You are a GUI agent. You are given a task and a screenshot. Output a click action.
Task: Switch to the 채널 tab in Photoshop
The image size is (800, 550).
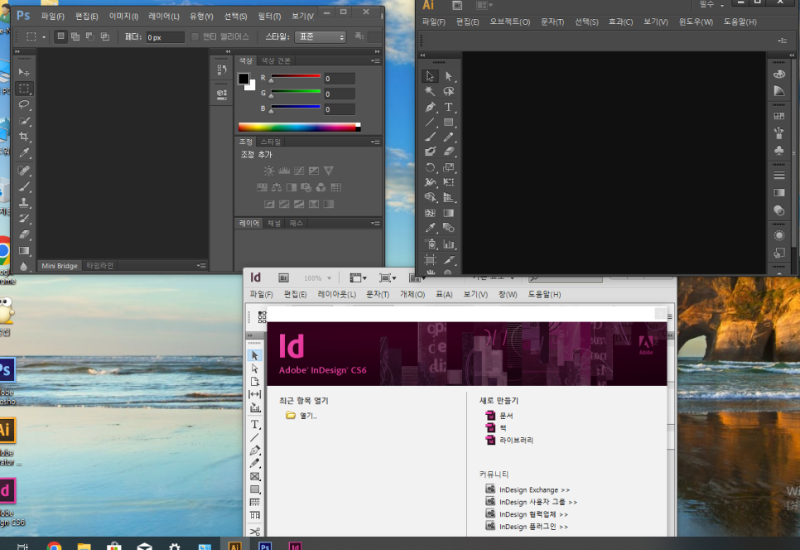click(x=274, y=223)
